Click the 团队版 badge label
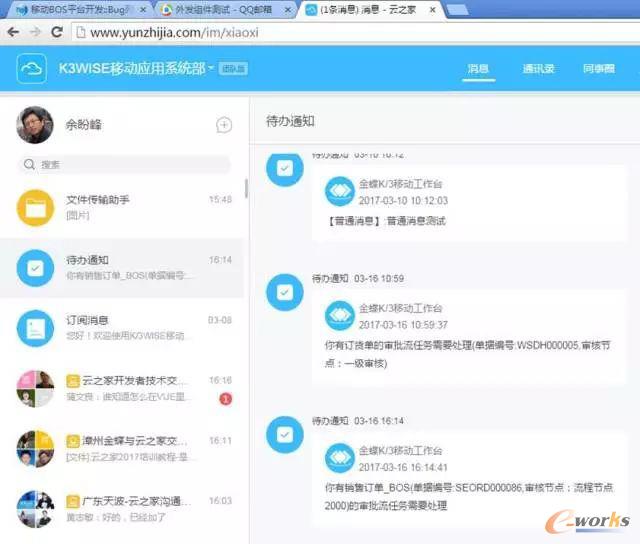Image resolution: width=640 pixels, height=544 pixels. (x=233, y=69)
